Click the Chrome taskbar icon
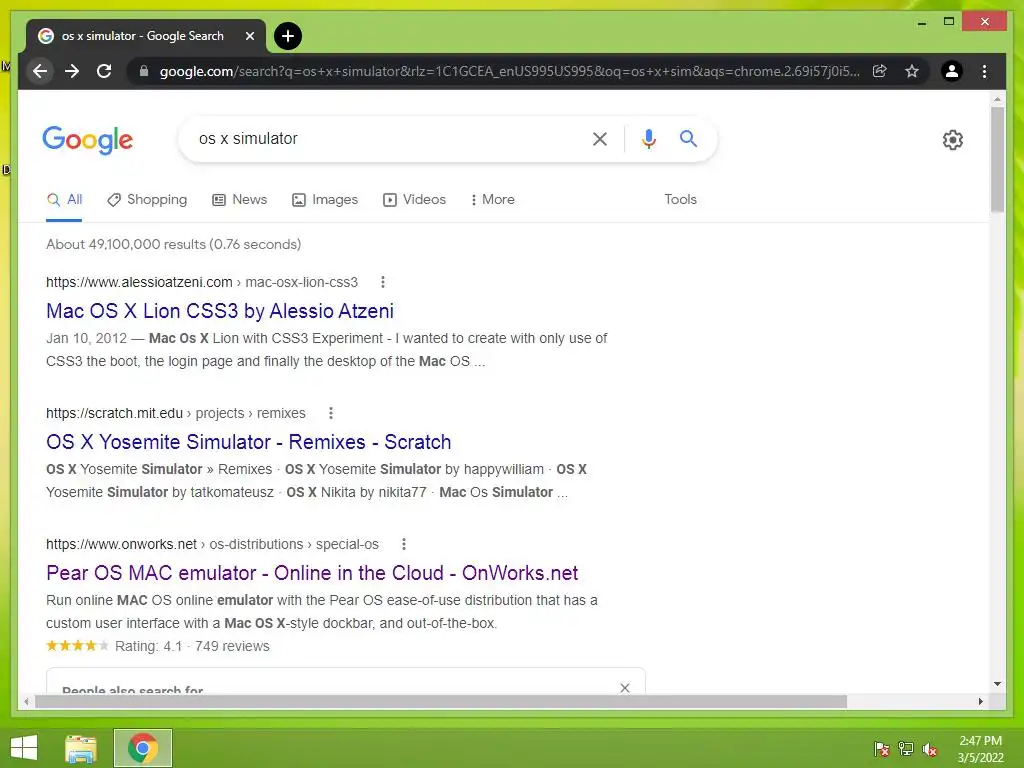The height and width of the screenshot is (768, 1024). coord(143,748)
